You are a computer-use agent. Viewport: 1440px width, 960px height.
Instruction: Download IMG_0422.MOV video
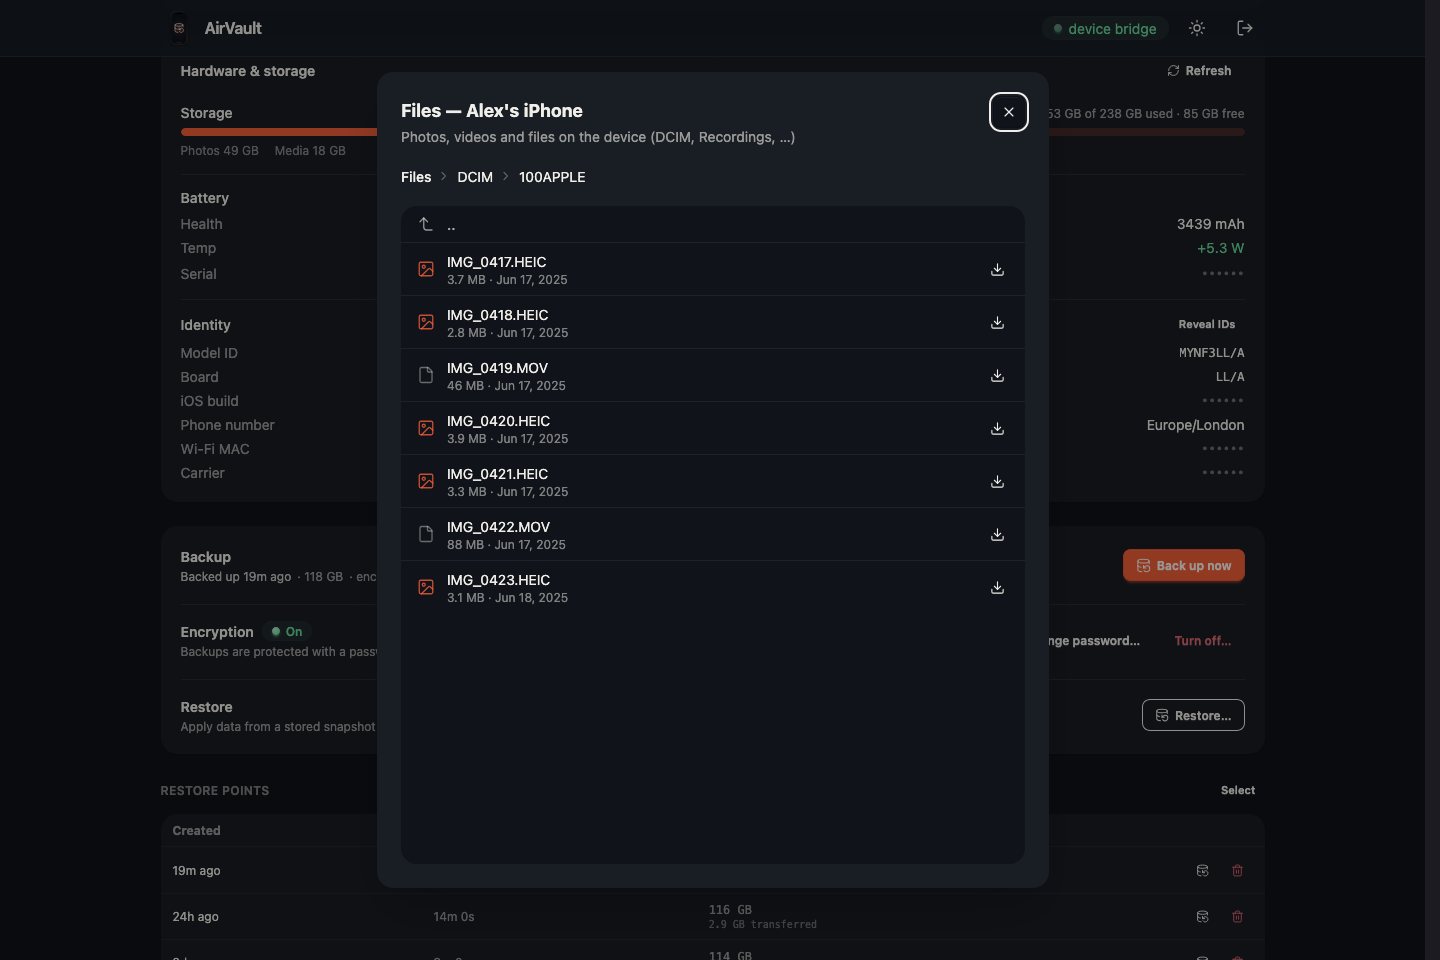tap(997, 535)
